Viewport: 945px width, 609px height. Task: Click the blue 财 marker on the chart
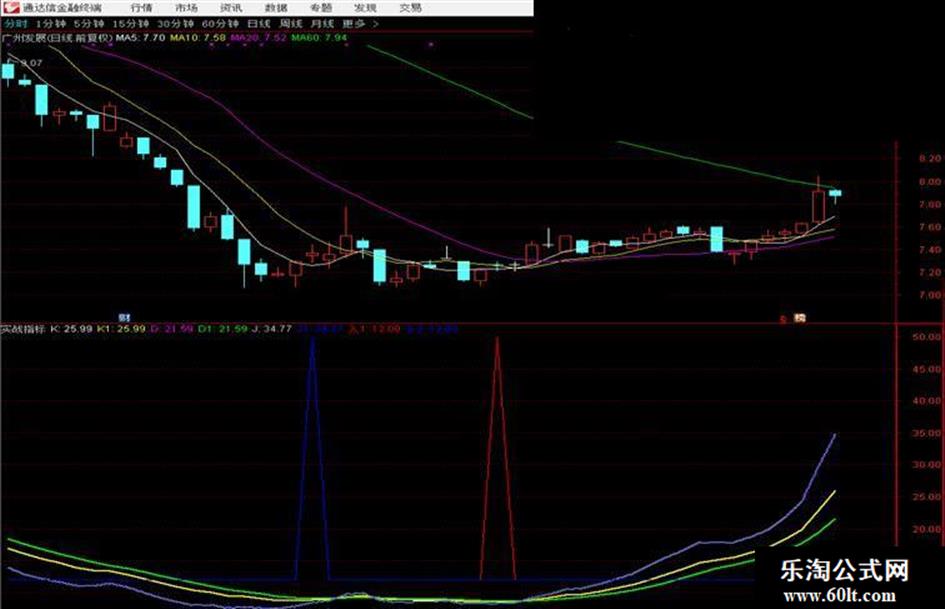(x=125, y=317)
